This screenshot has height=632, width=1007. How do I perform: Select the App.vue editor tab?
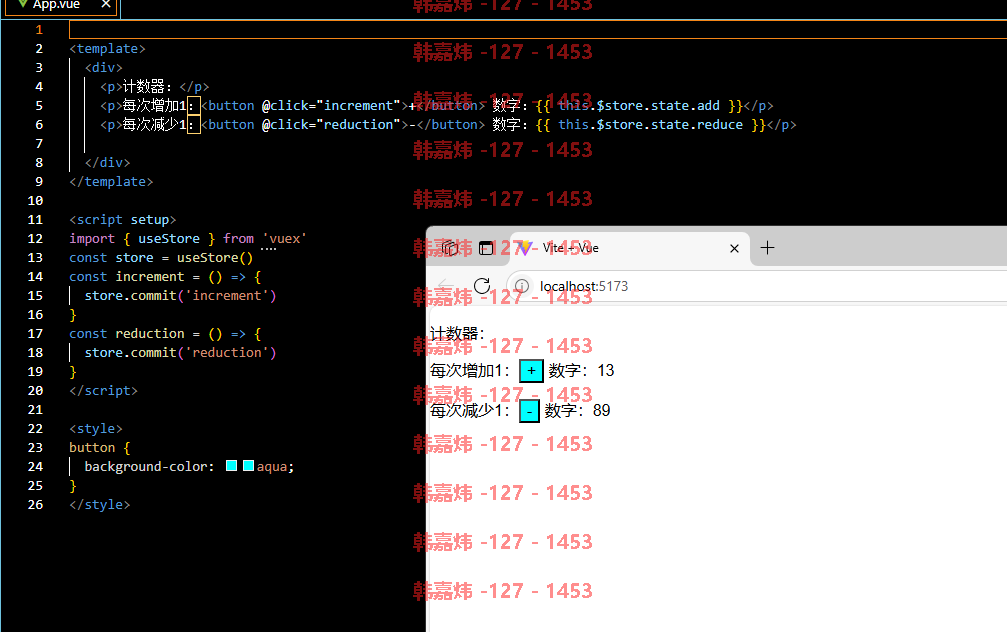62,6
